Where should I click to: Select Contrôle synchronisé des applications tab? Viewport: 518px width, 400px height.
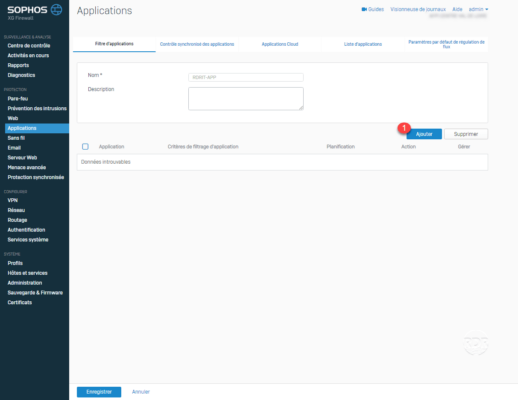pyautogui.click(x=197, y=44)
